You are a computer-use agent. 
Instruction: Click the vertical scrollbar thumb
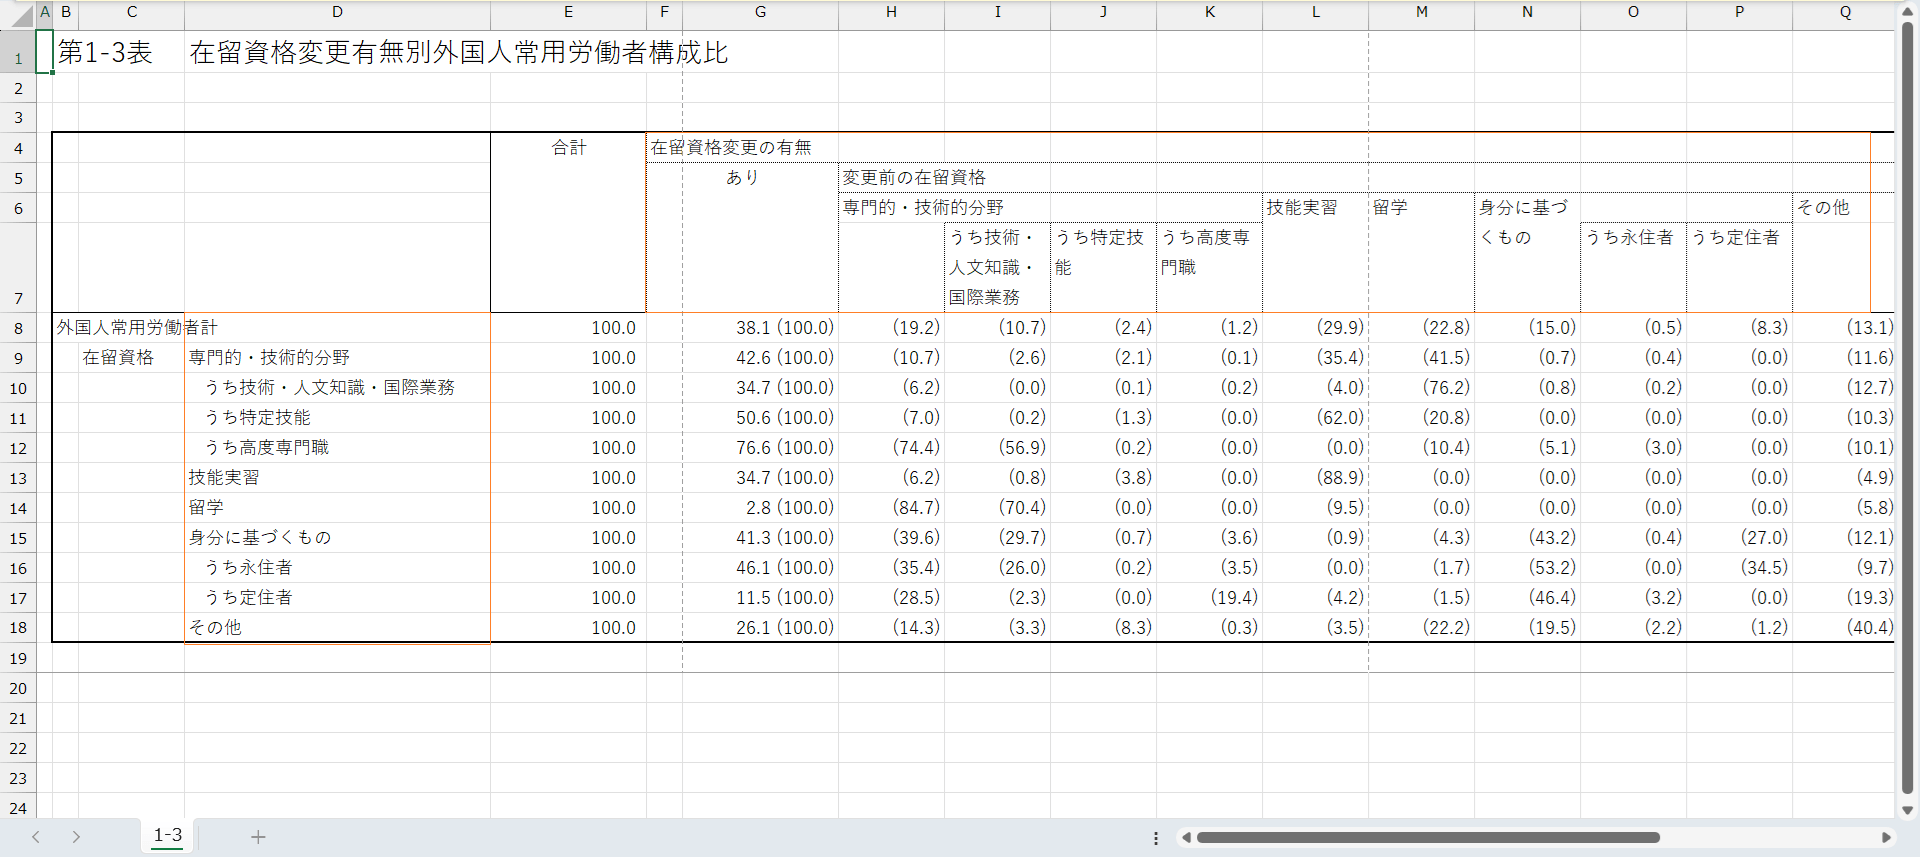click(1907, 400)
